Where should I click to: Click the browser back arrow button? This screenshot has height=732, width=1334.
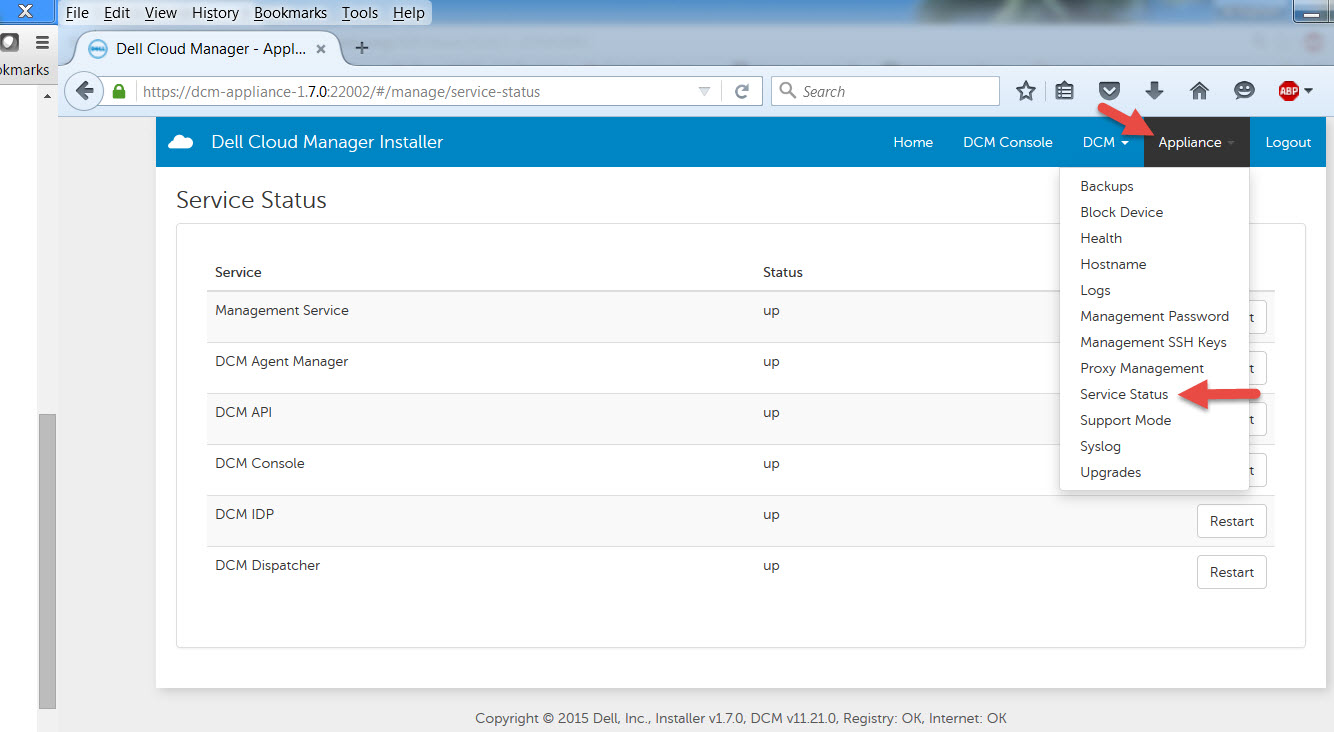(x=85, y=91)
